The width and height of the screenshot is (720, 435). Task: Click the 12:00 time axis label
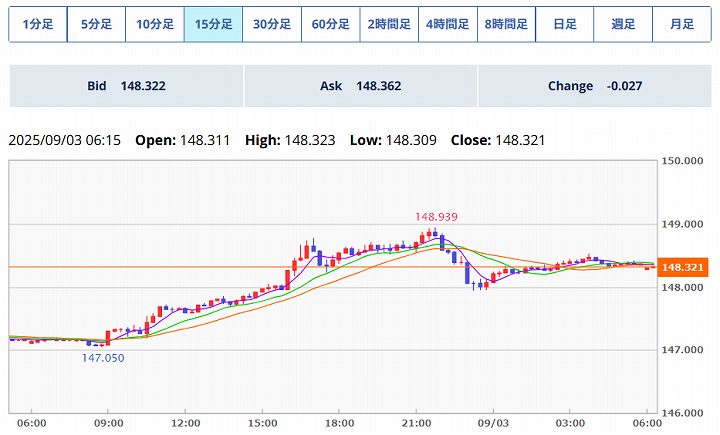click(186, 423)
